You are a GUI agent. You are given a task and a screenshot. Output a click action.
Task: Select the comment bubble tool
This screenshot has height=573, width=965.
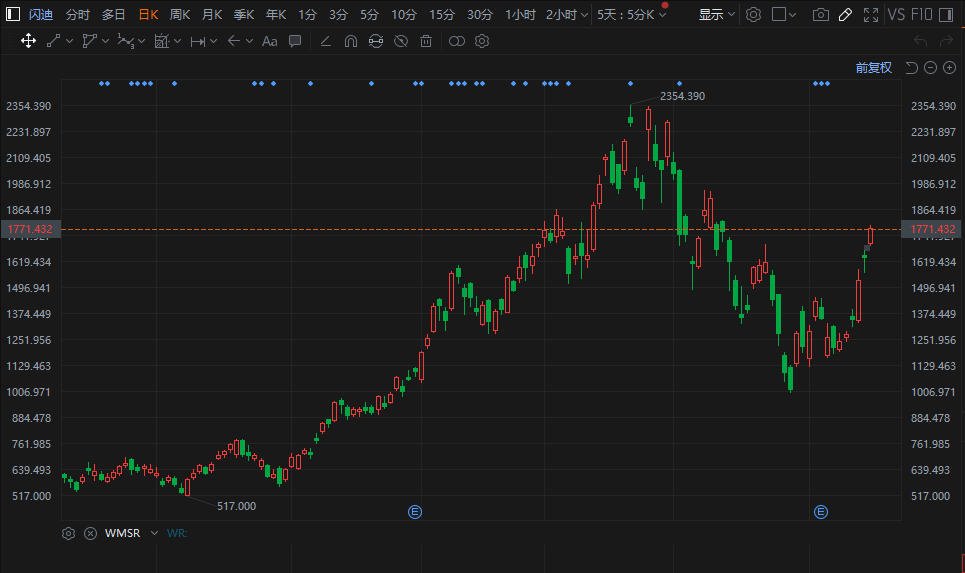pyautogui.click(x=295, y=41)
